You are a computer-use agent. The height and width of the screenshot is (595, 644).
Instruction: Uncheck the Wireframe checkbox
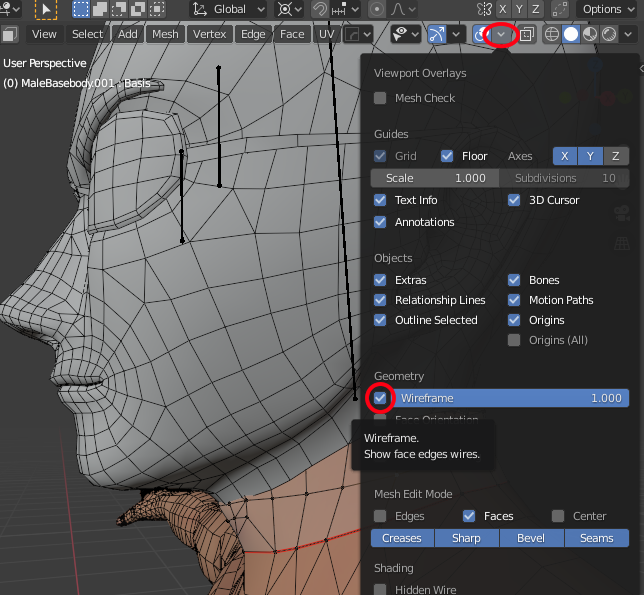(380, 398)
